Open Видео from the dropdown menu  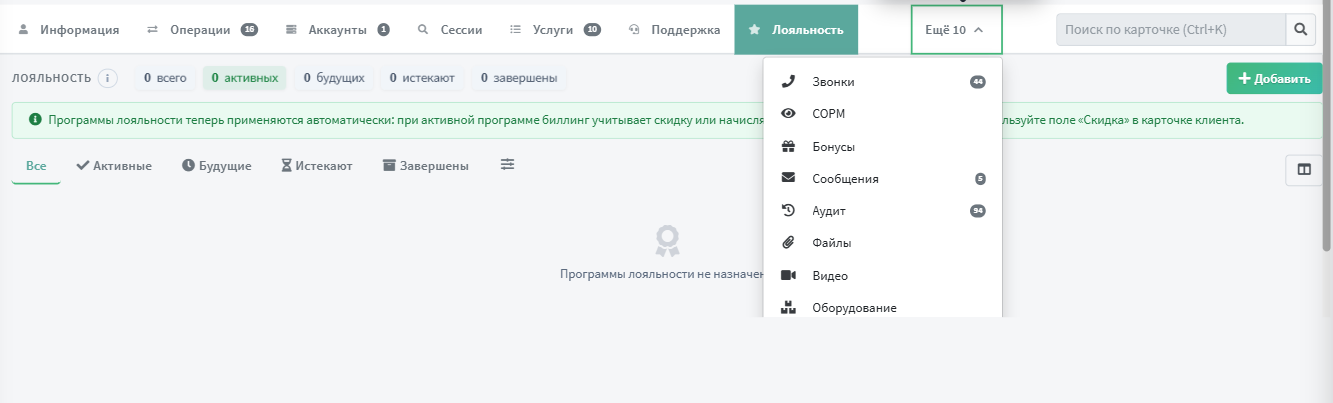coord(882,276)
